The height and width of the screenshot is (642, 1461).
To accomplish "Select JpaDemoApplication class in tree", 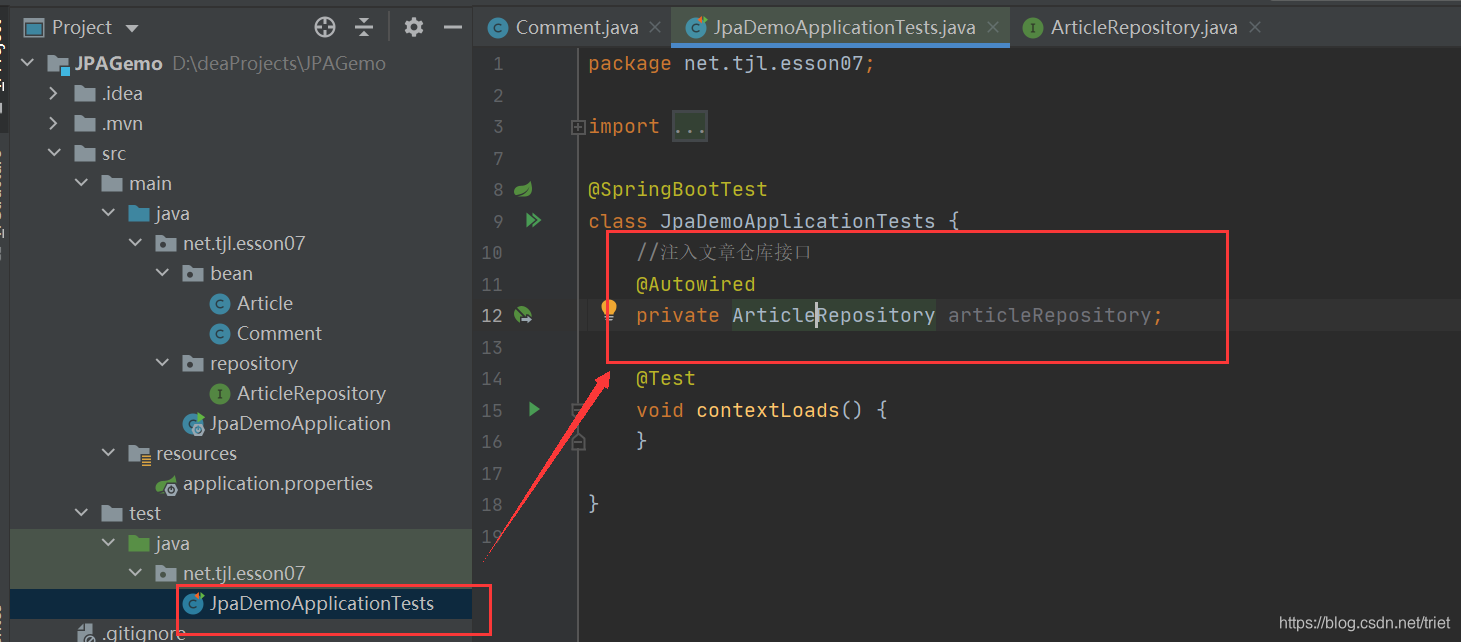I will click(286, 423).
